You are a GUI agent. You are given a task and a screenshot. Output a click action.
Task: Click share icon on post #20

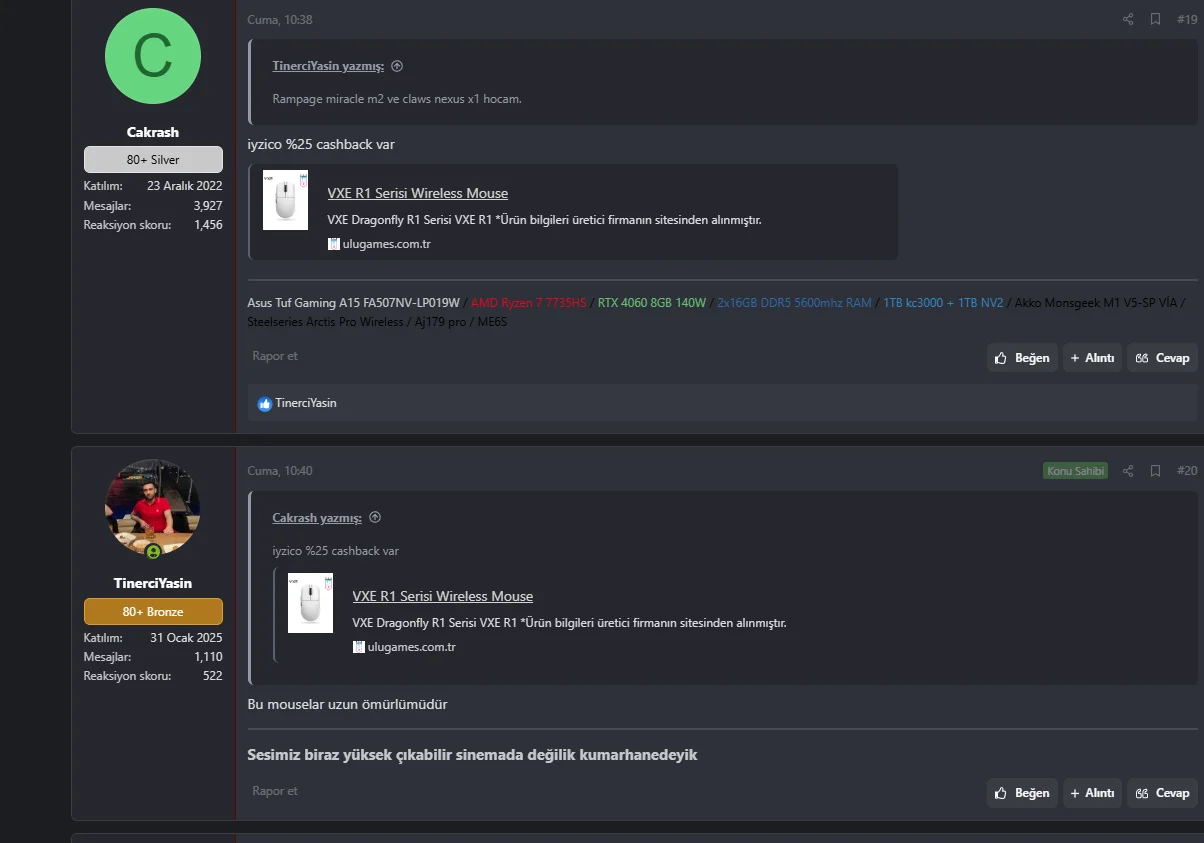[x=1128, y=471]
